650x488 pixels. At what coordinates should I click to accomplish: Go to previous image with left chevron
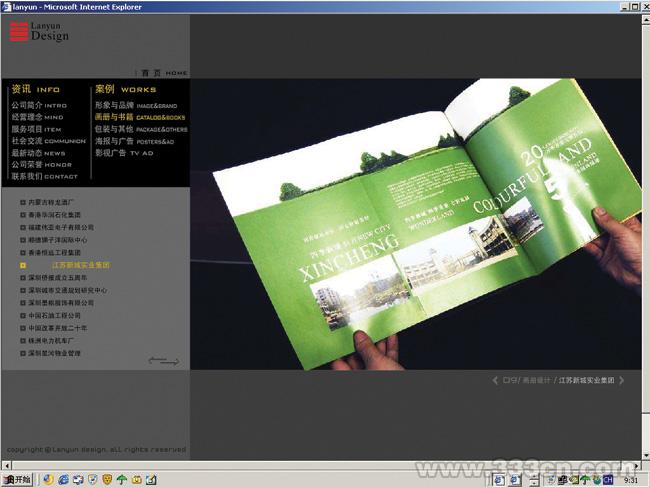[495, 380]
